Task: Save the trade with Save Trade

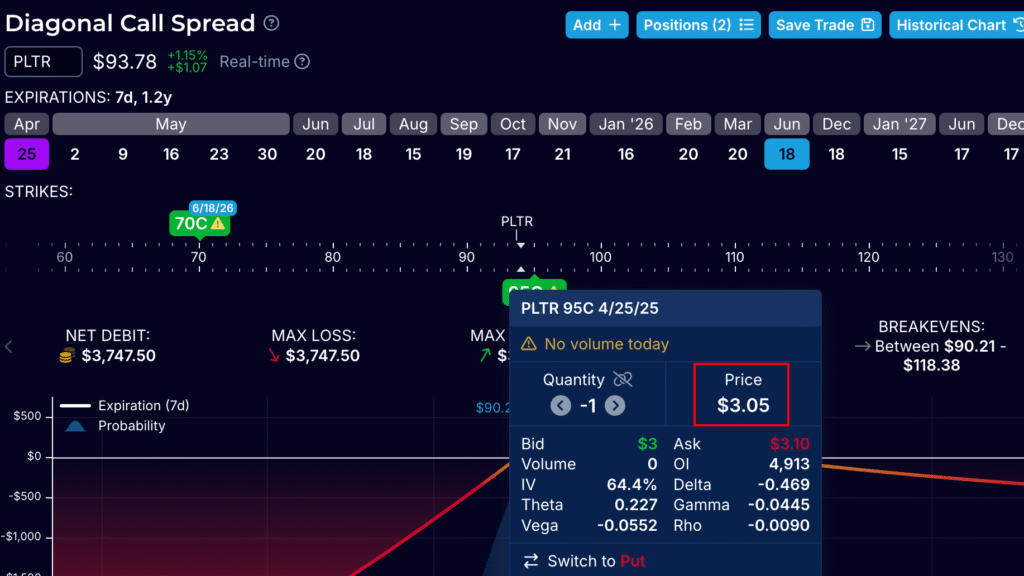Action: [x=825, y=25]
